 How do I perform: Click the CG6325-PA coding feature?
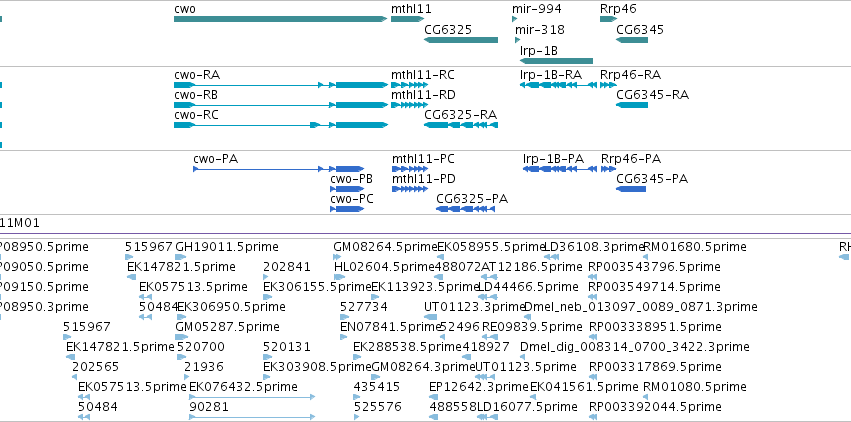466,209
